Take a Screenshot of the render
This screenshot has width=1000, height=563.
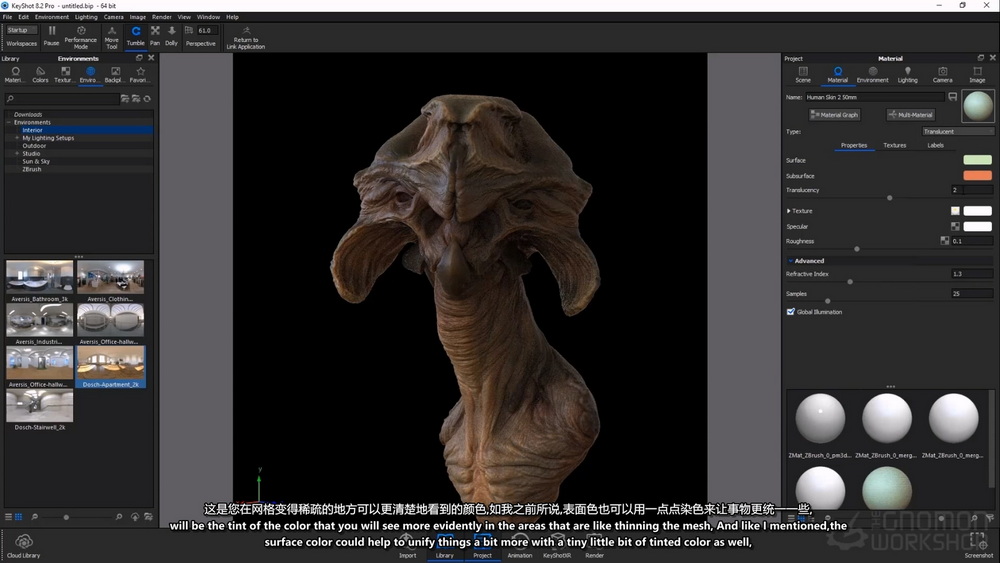tap(979, 545)
